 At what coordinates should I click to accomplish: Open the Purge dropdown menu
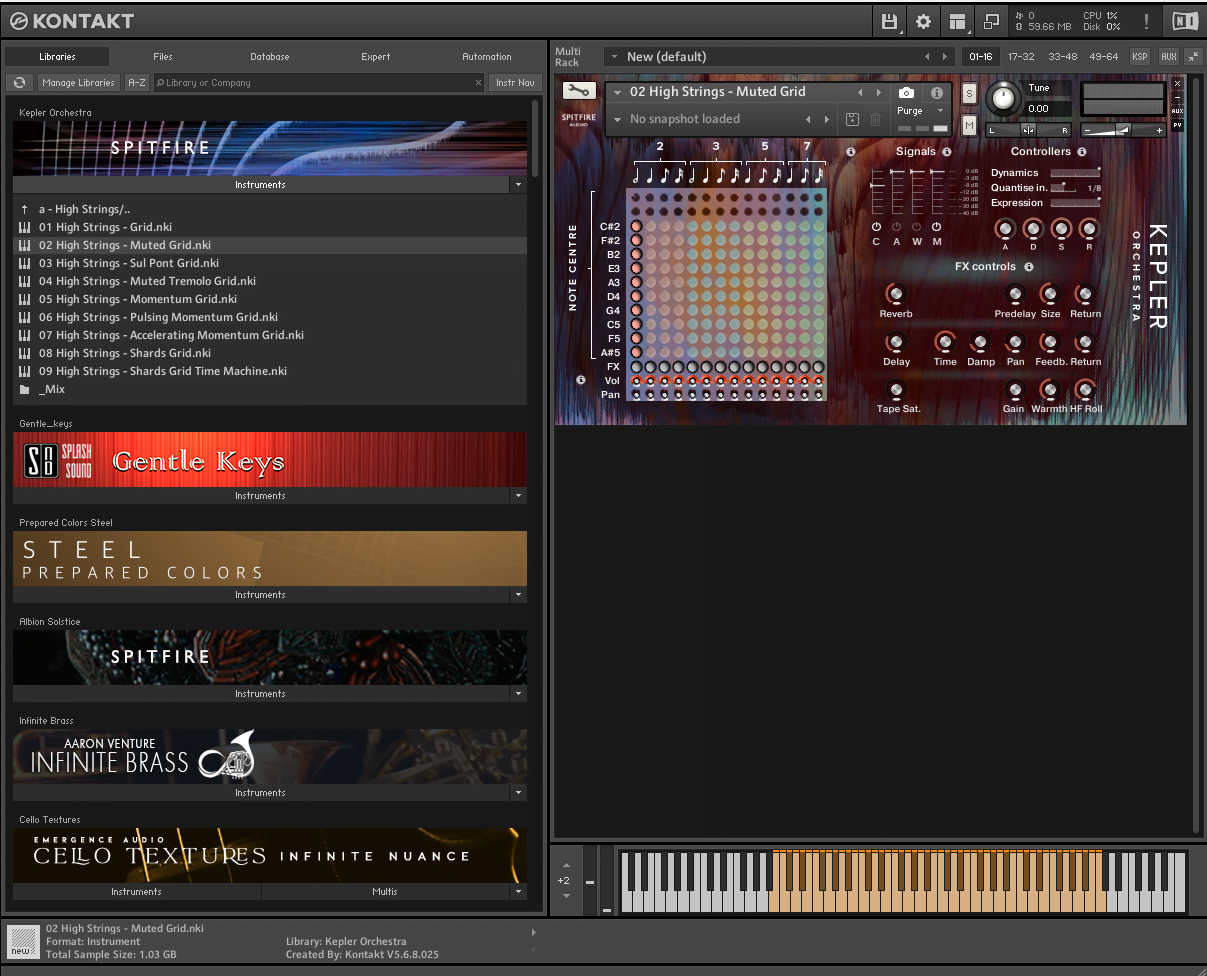point(918,111)
